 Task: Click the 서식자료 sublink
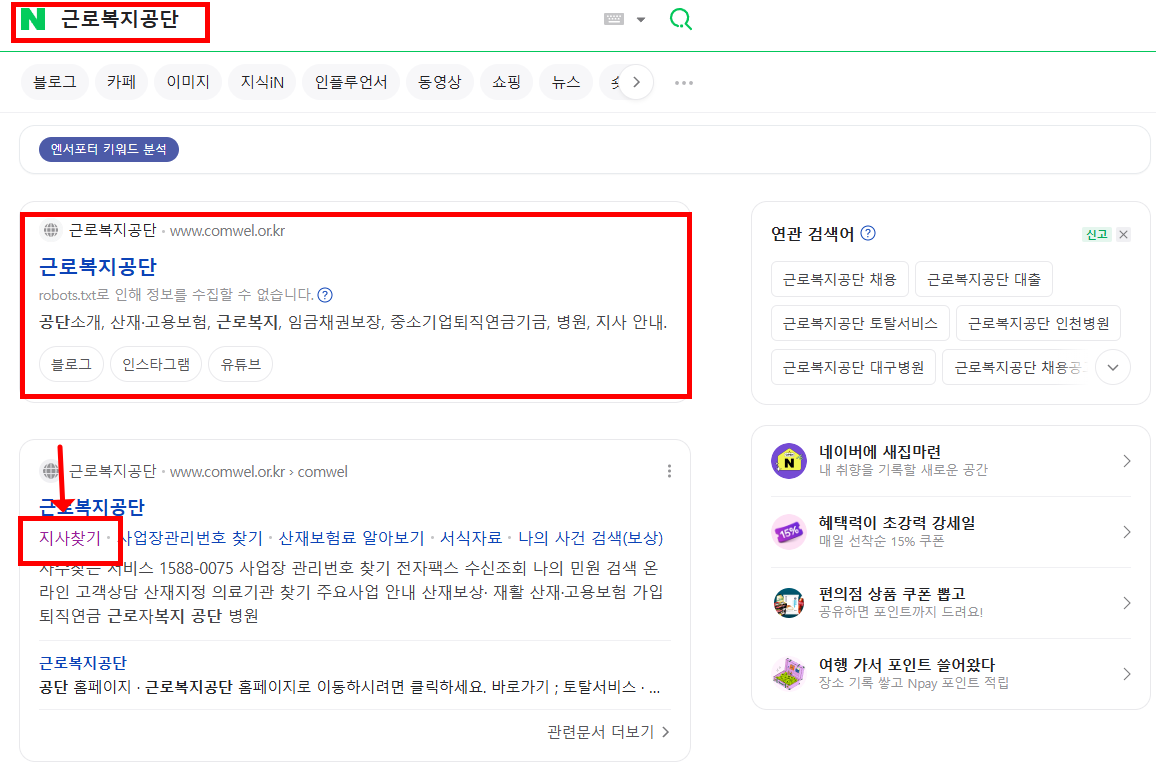pyautogui.click(x=470, y=538)
